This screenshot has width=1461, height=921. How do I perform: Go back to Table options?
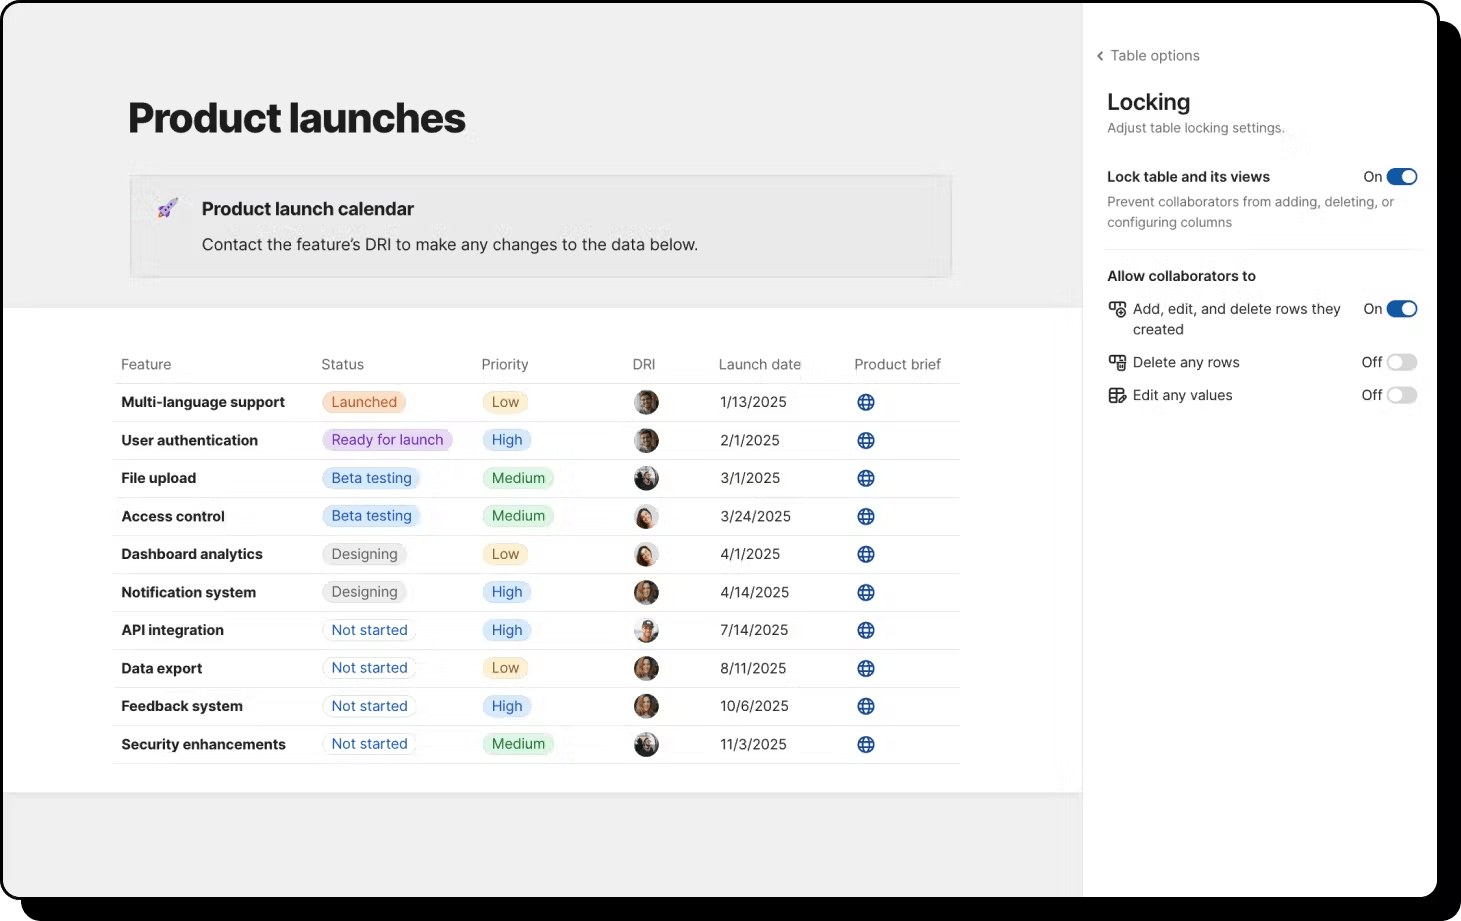(1148, 56)
